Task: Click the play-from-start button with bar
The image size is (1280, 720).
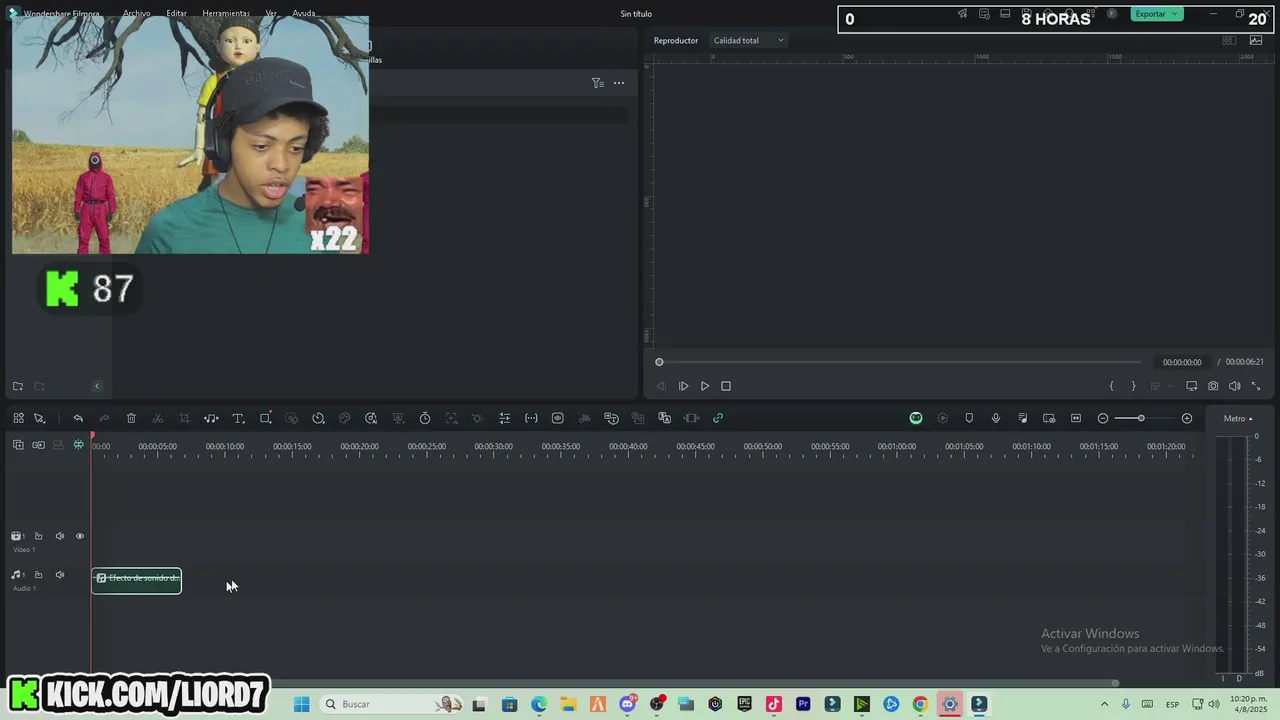Action: click(x=683, y=386)
